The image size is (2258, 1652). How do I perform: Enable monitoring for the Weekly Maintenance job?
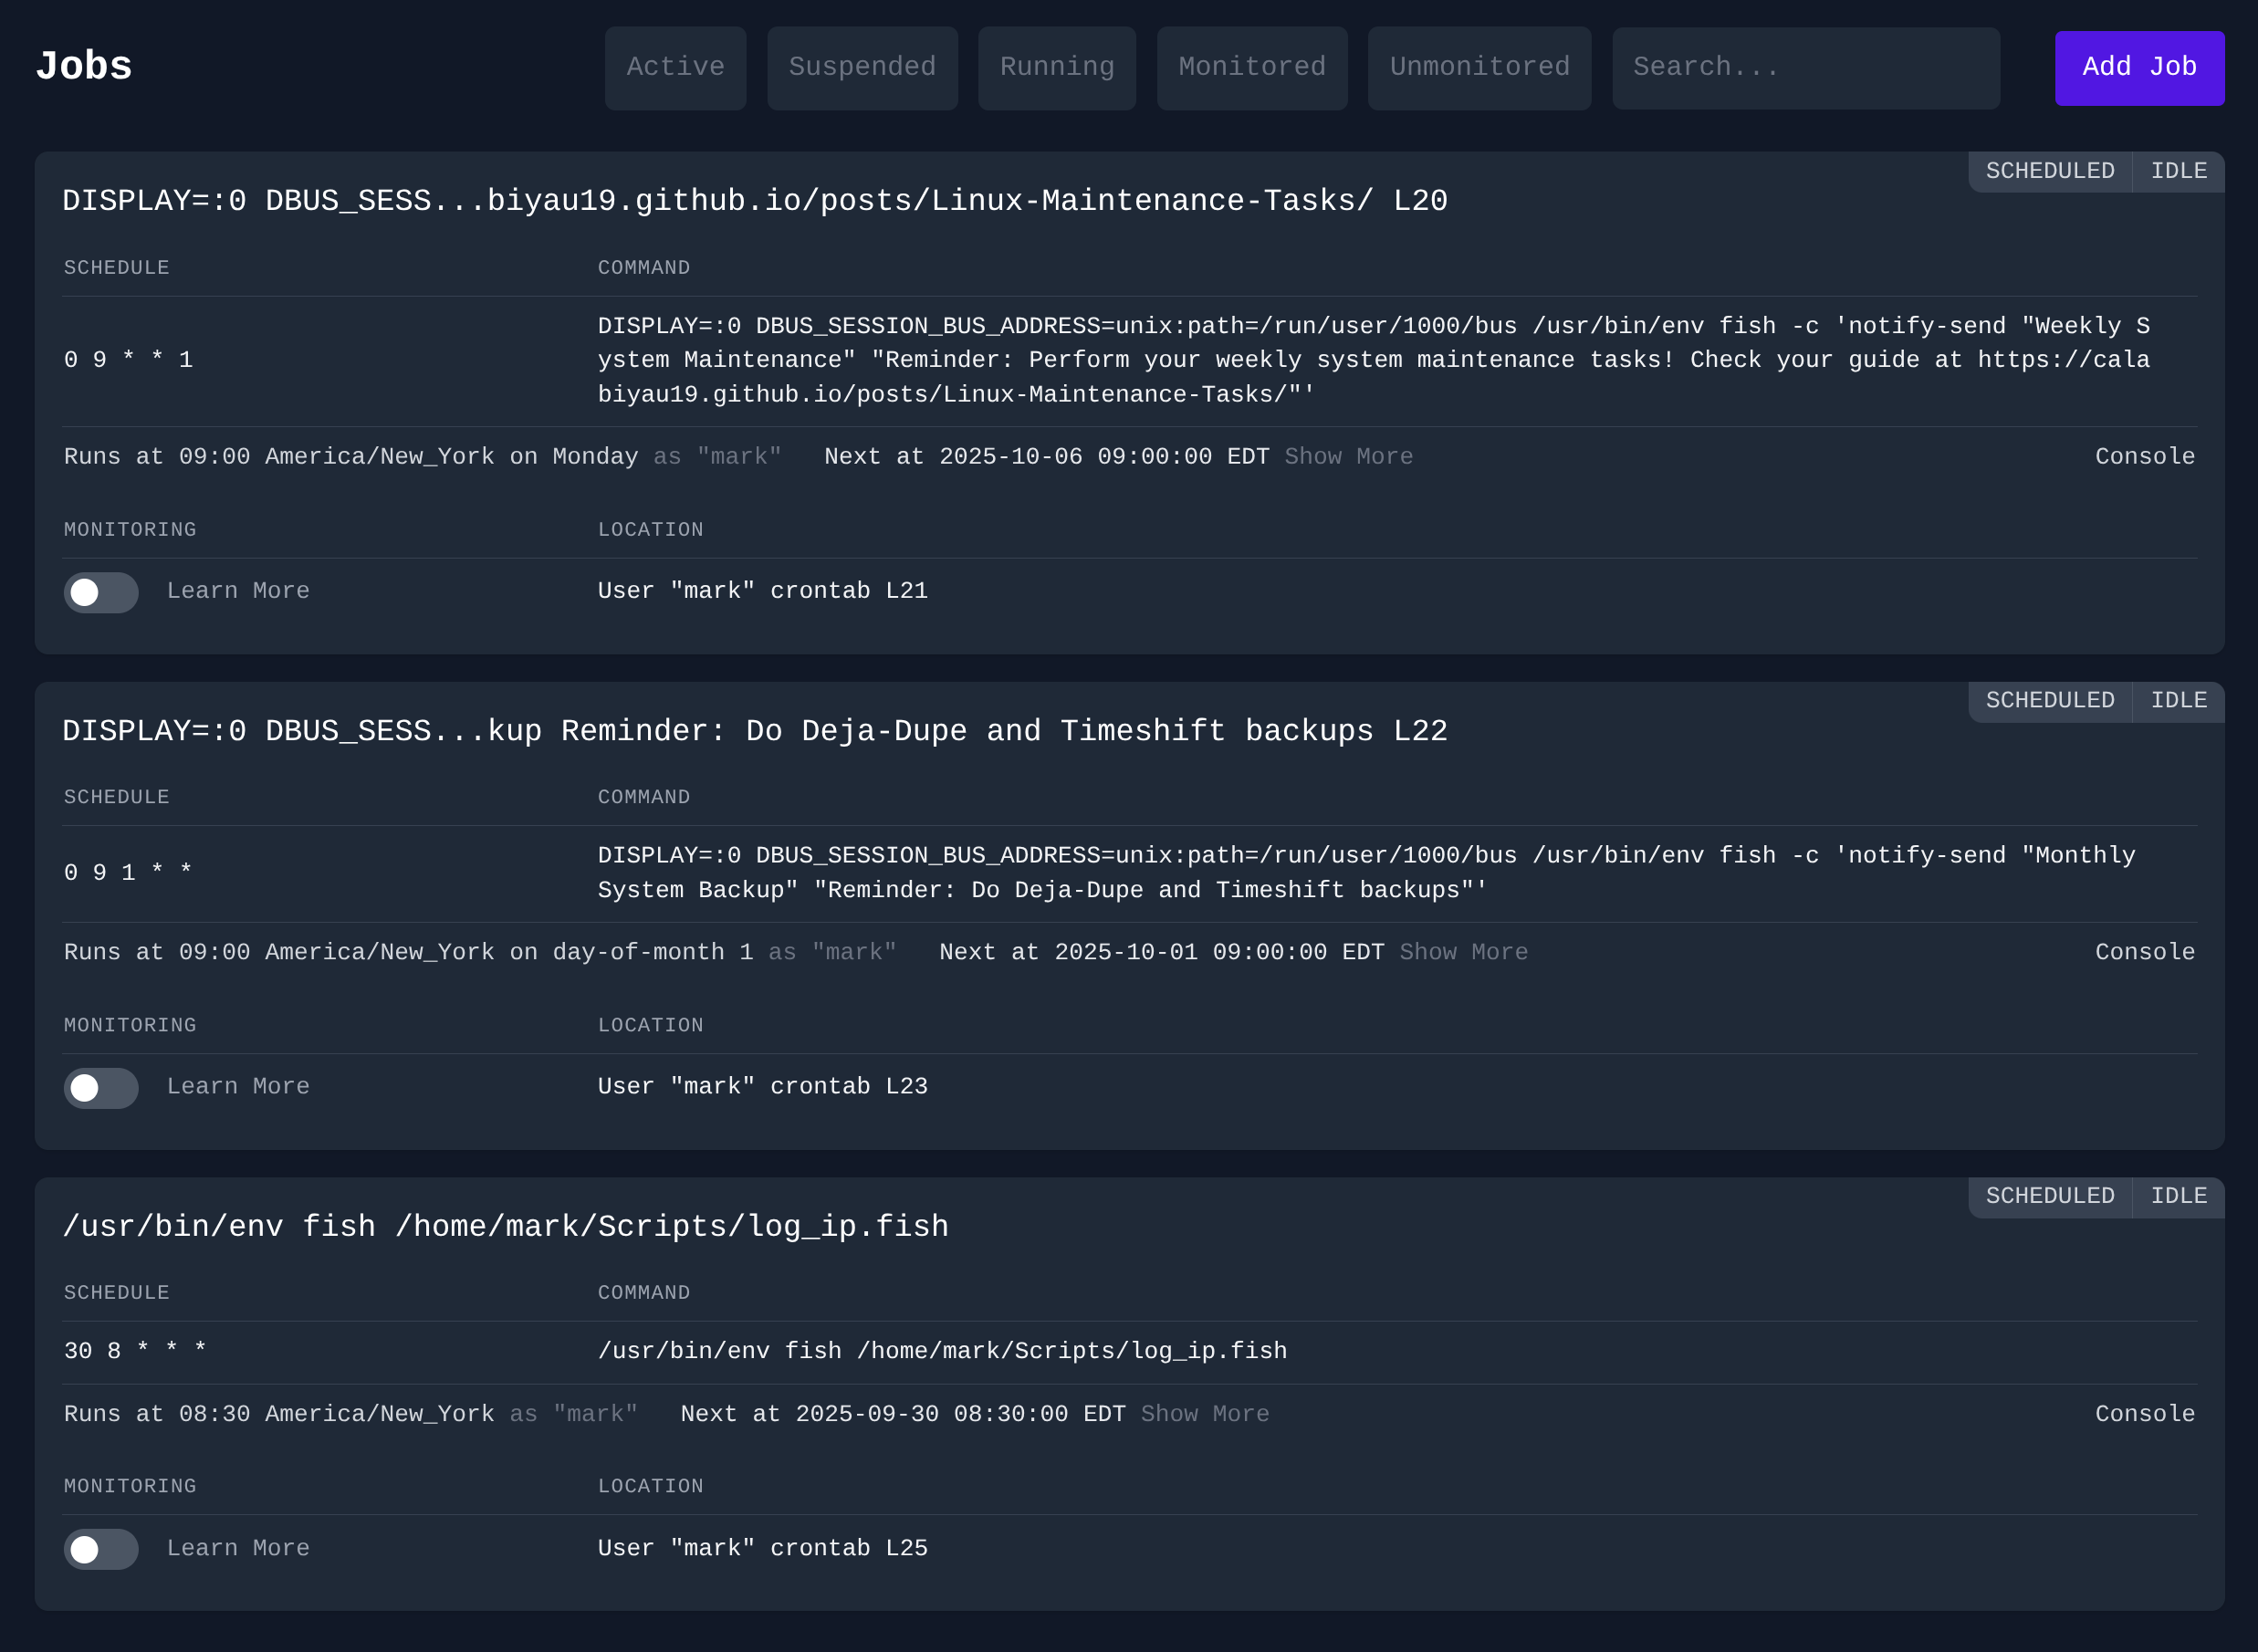(x=100, y=592)
